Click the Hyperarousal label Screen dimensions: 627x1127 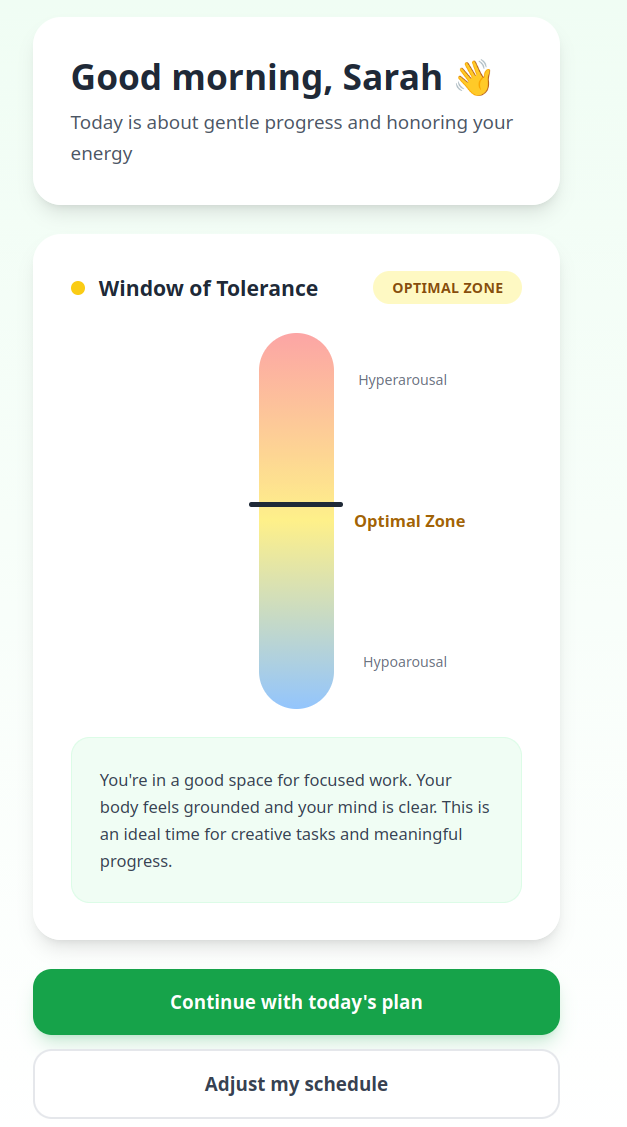(x=402, y=380)
